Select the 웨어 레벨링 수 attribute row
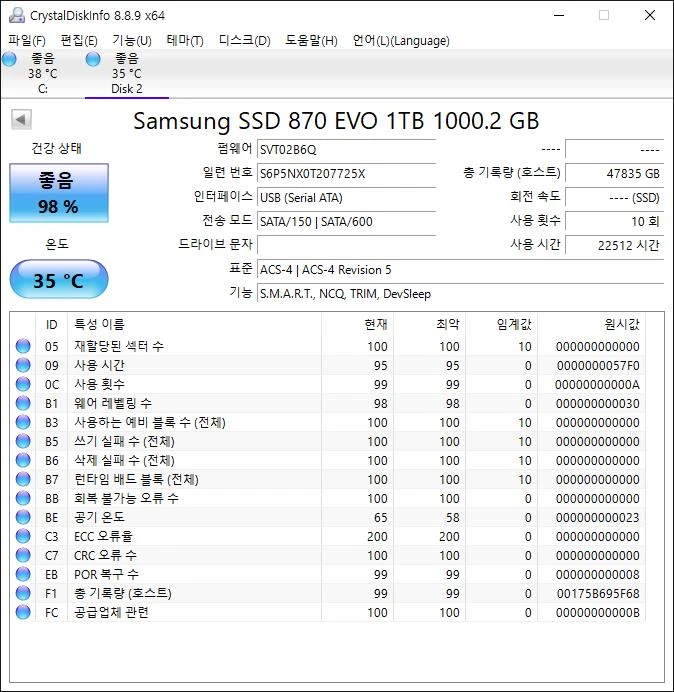674x692 pixels. pos(328,403)
